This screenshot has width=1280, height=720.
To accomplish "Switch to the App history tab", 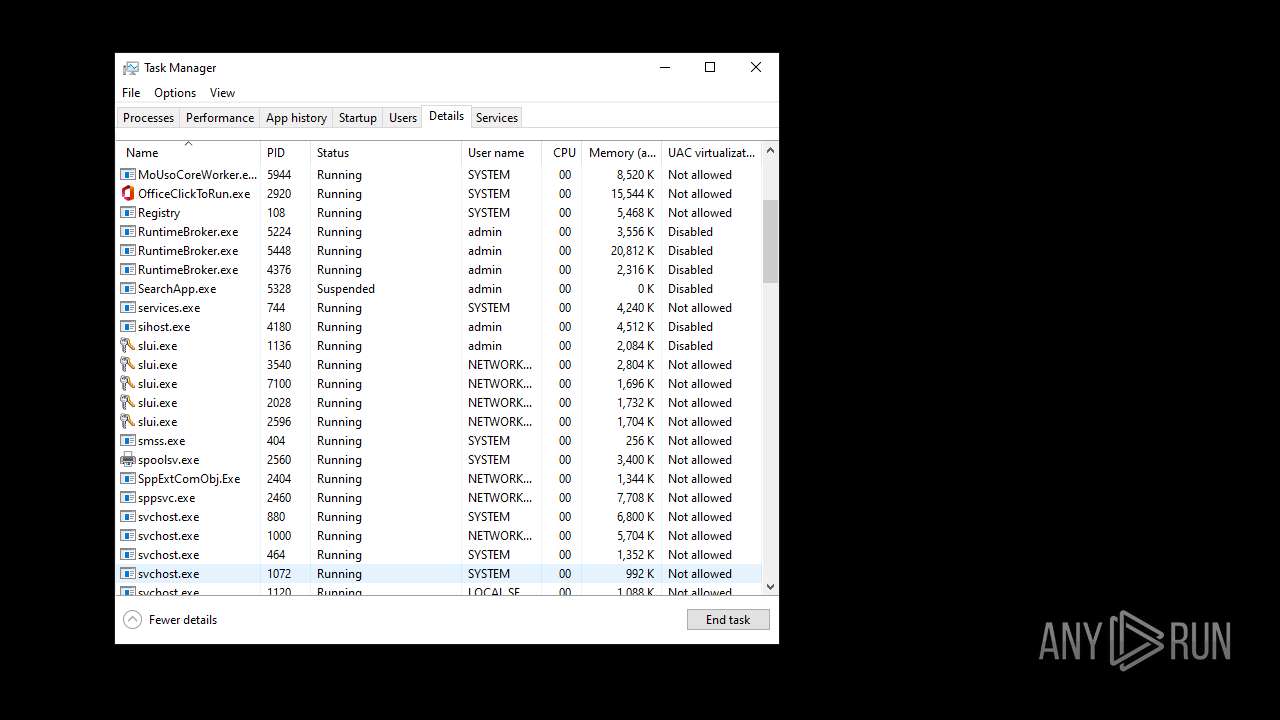I will click(296, 118).
